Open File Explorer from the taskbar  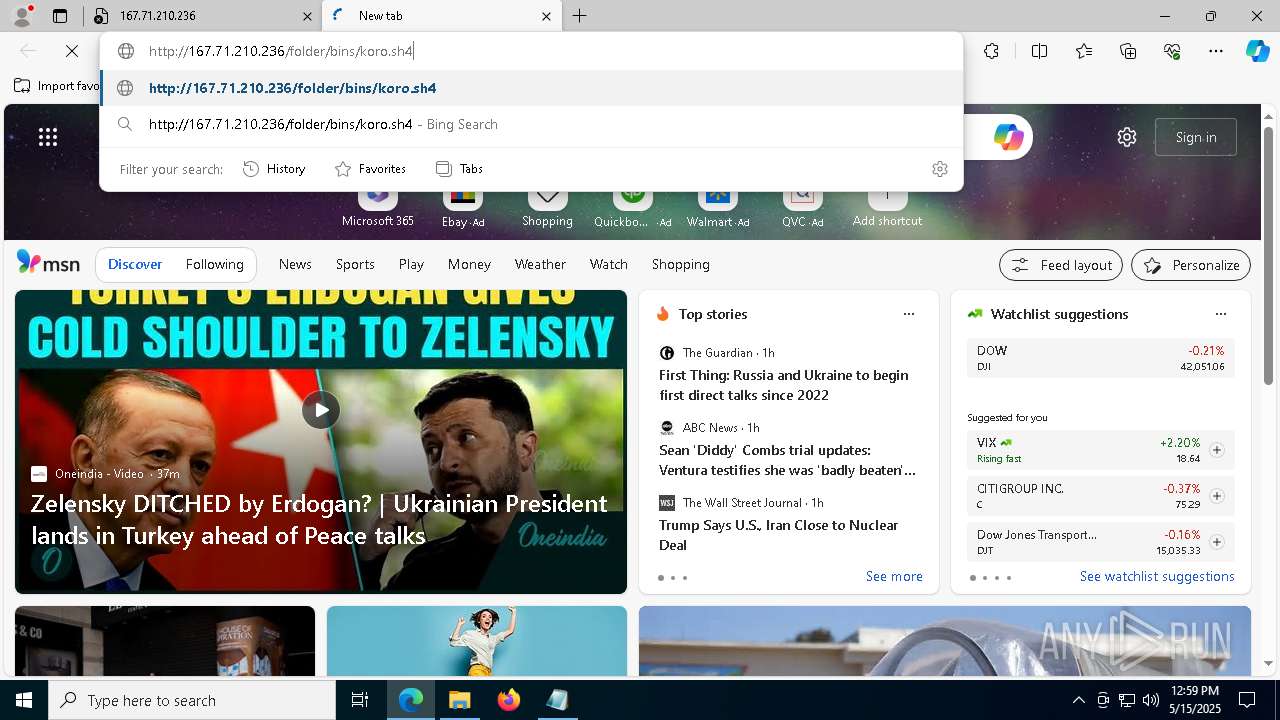click(460, 700)
